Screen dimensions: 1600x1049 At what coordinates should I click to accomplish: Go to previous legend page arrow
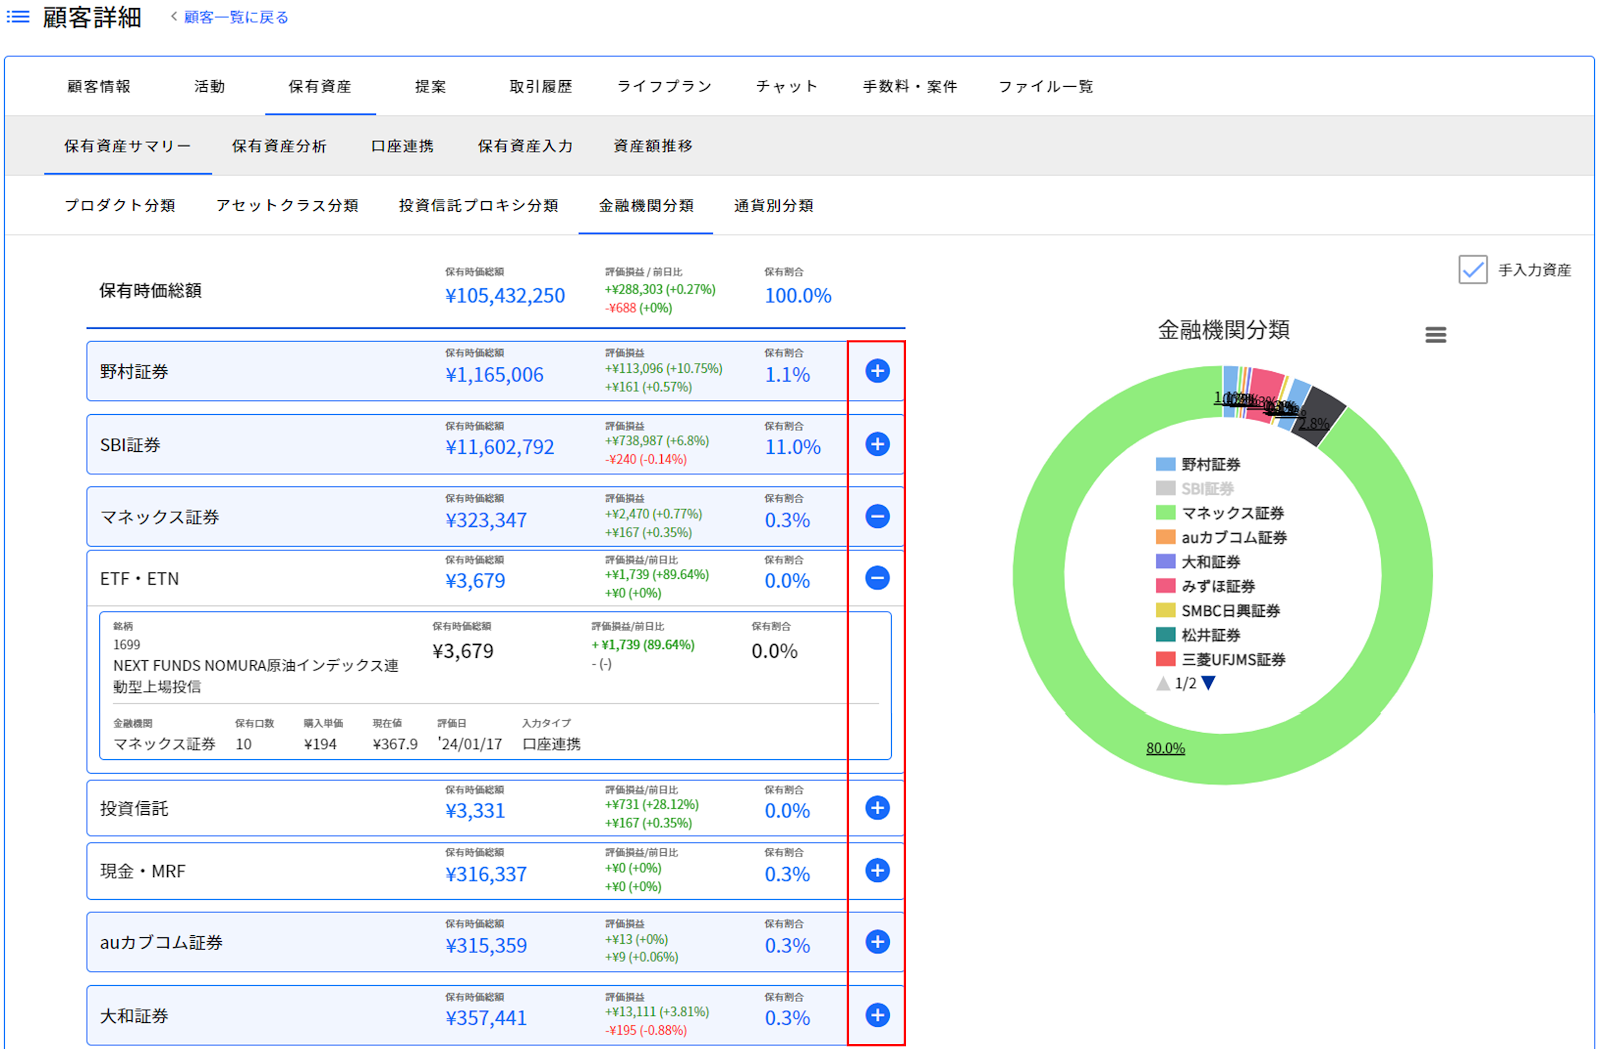1163,683
